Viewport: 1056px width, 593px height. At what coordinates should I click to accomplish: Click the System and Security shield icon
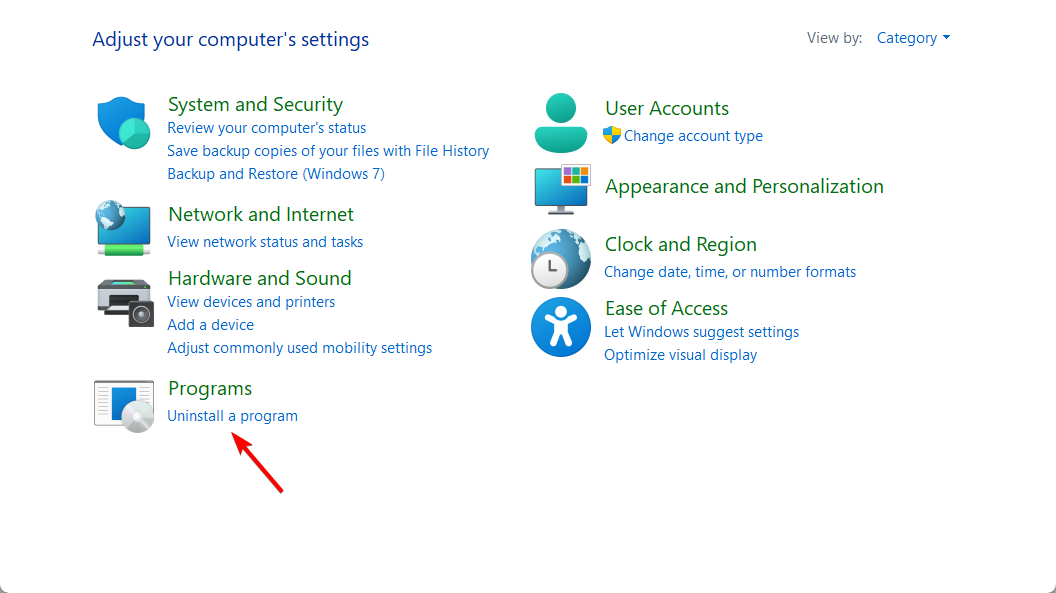tap(123, 123)
